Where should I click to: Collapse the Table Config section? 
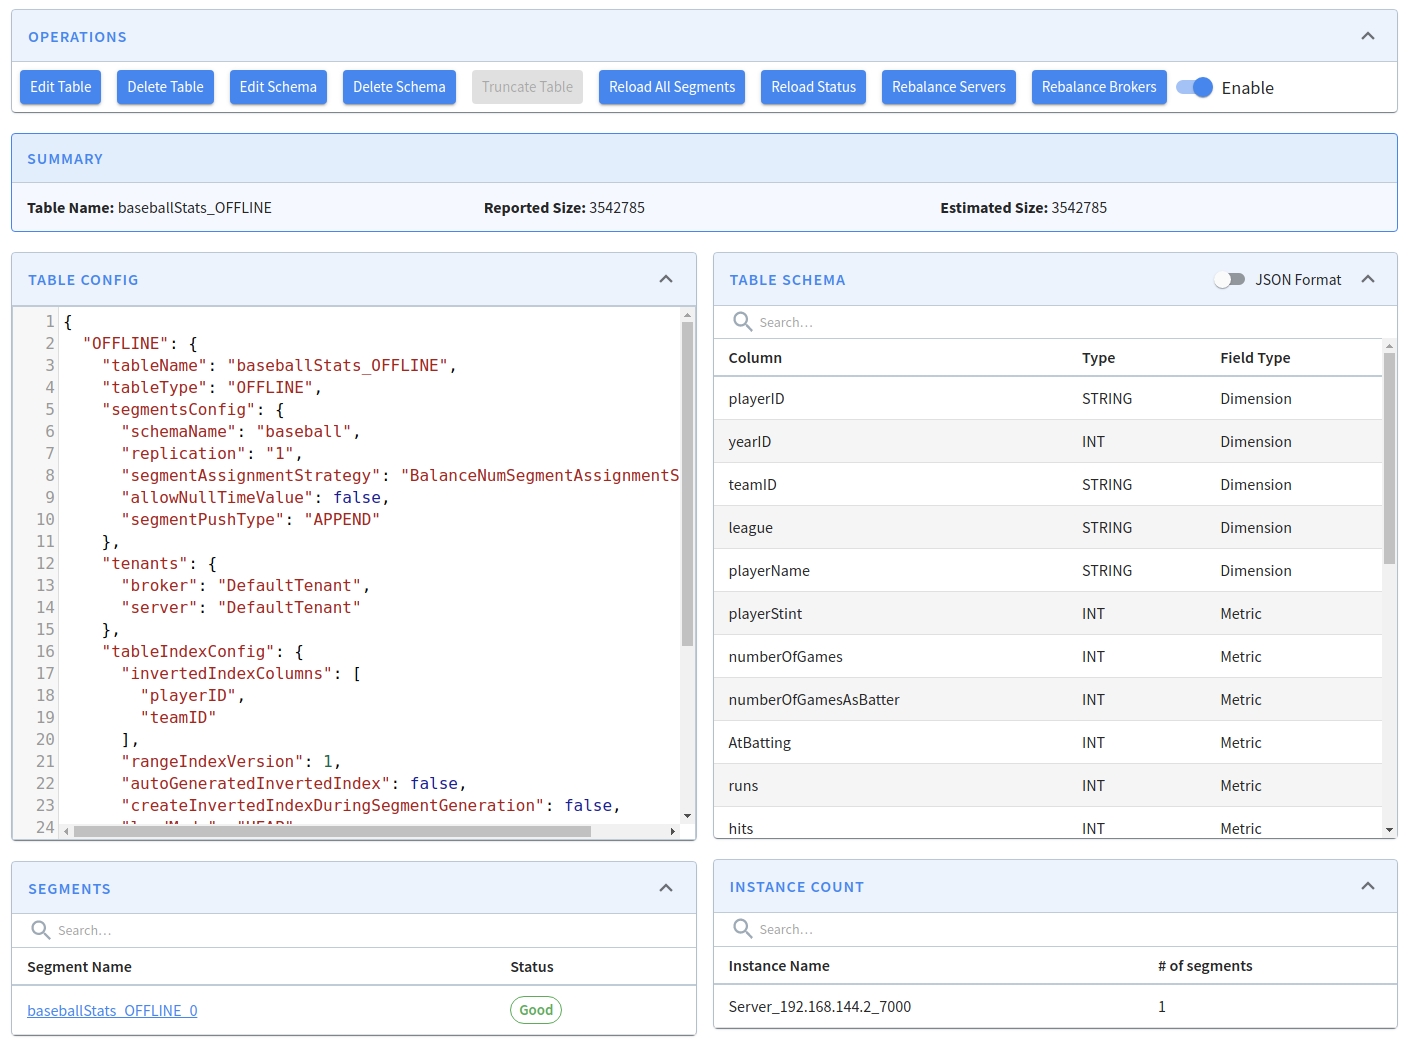click(x=666, y=279)
